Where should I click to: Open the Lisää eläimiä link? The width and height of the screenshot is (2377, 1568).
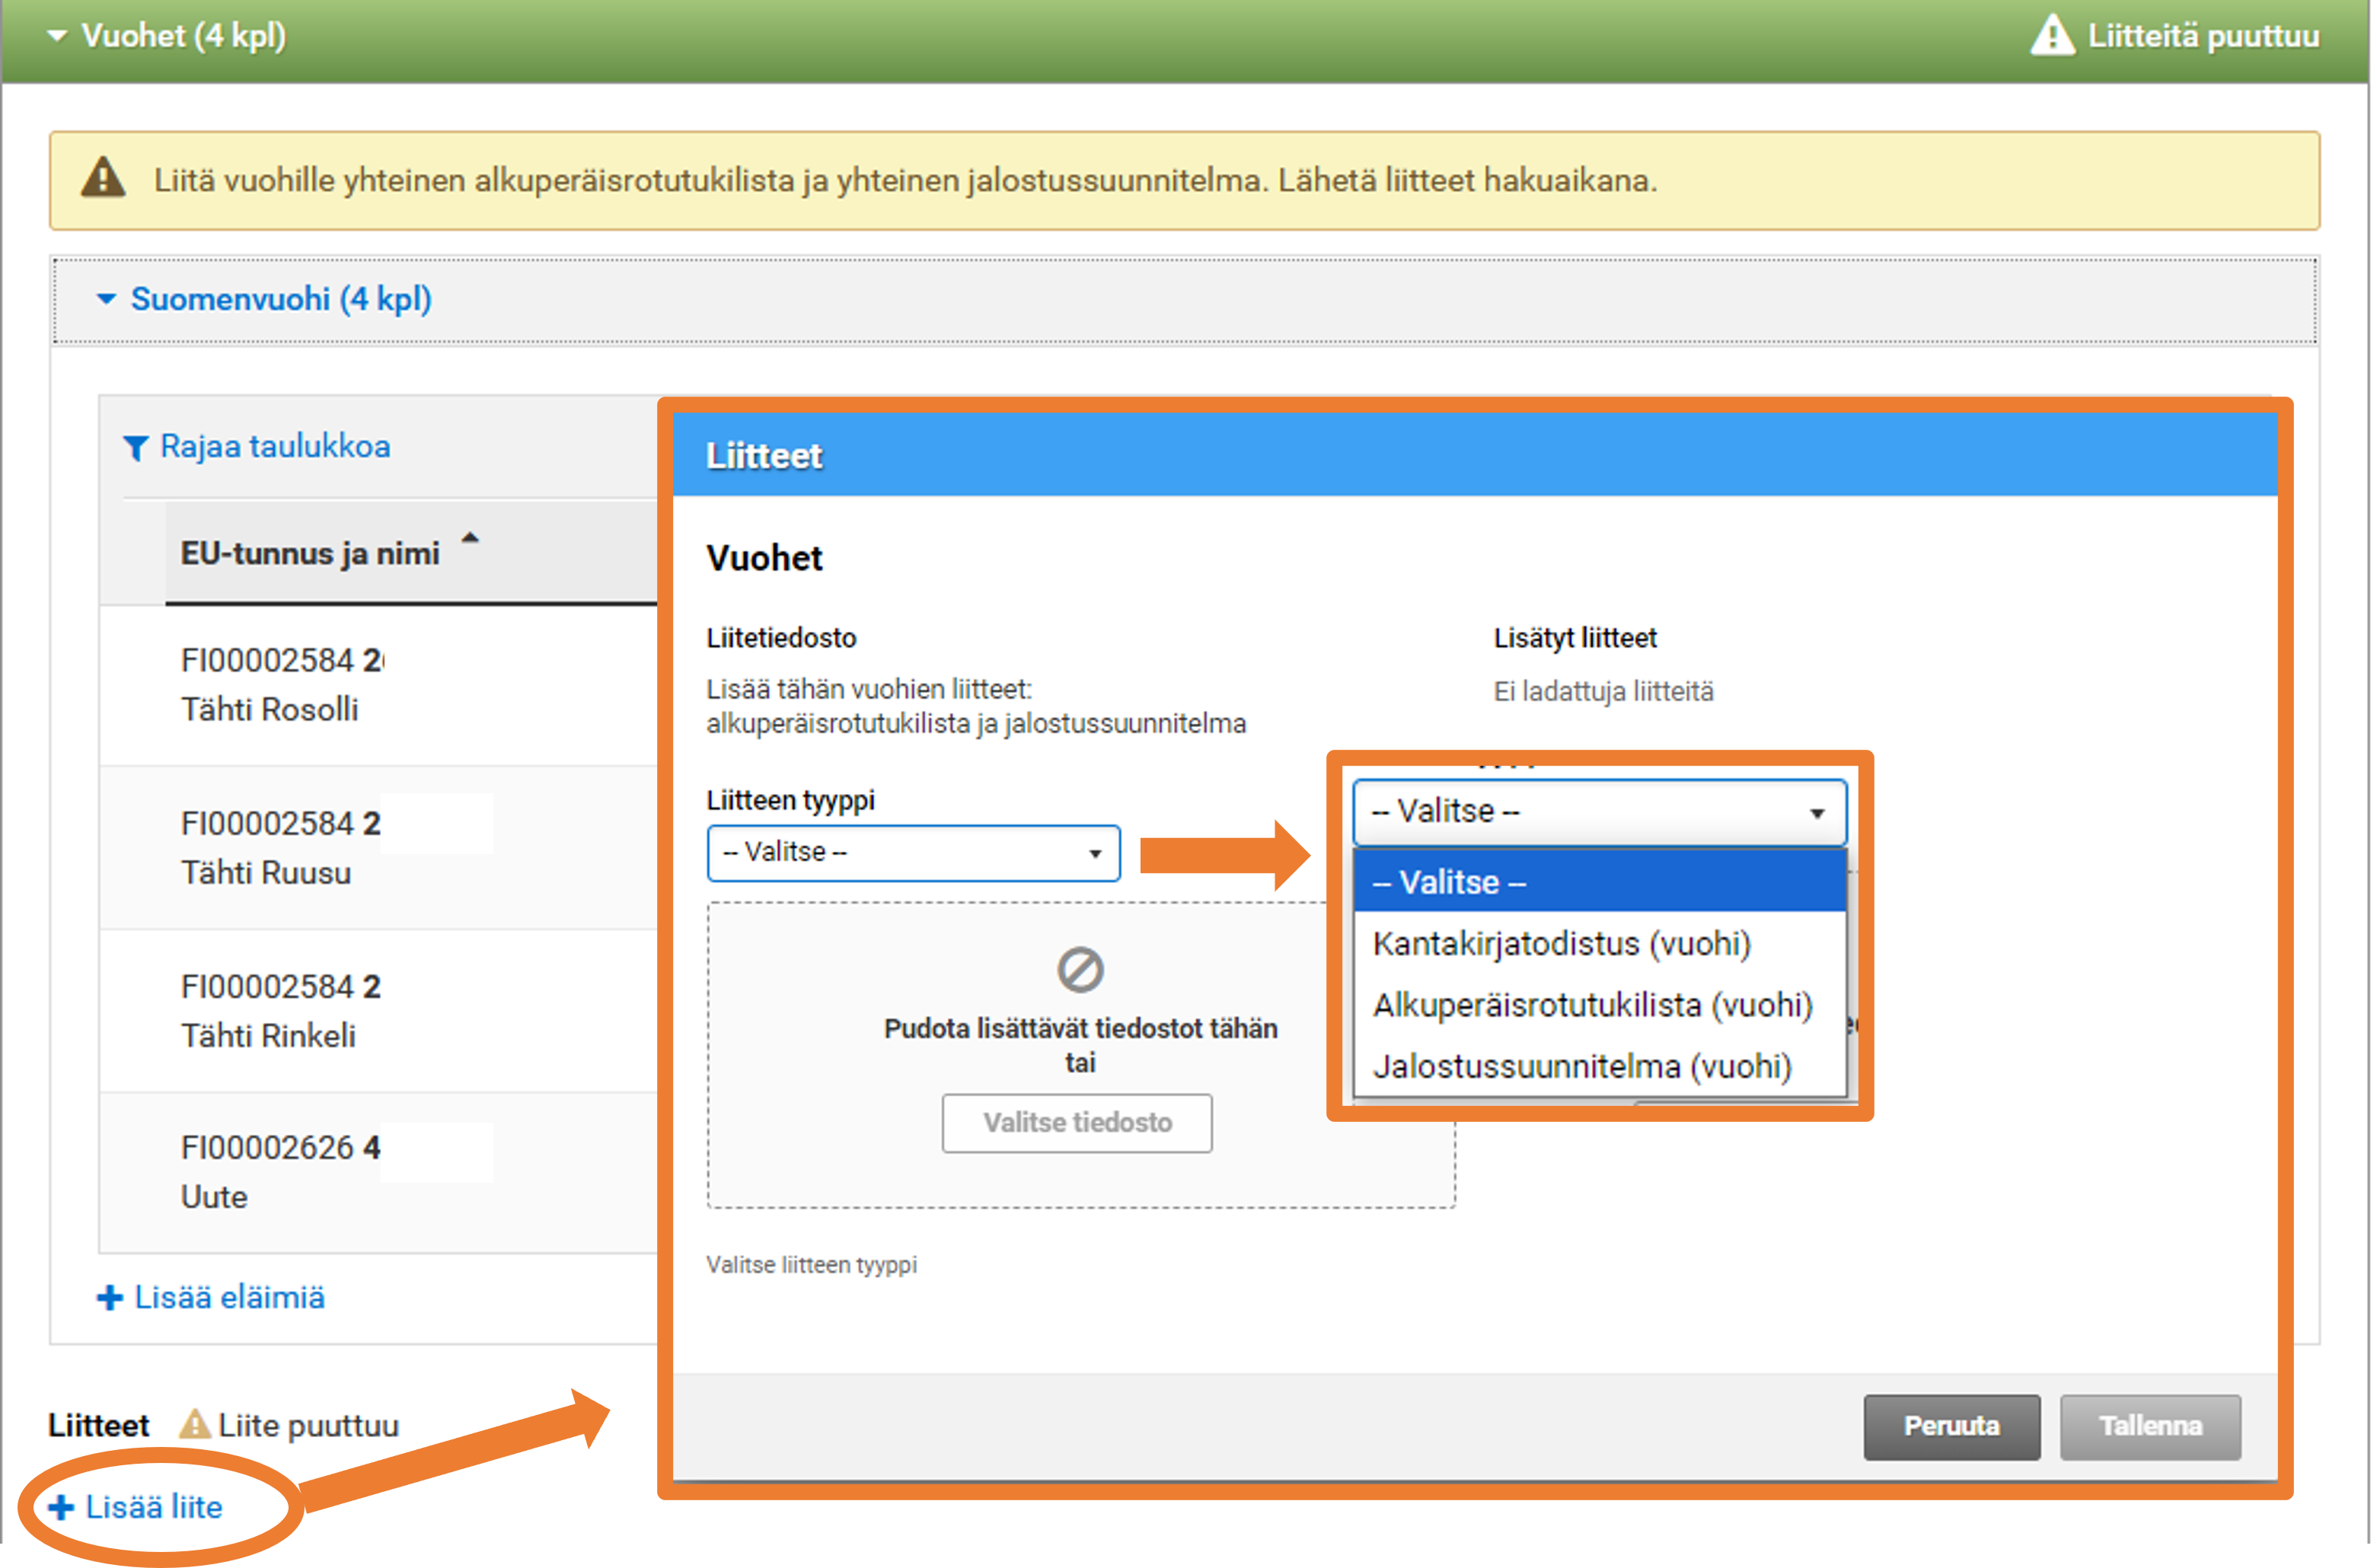tap(229, 1298)
